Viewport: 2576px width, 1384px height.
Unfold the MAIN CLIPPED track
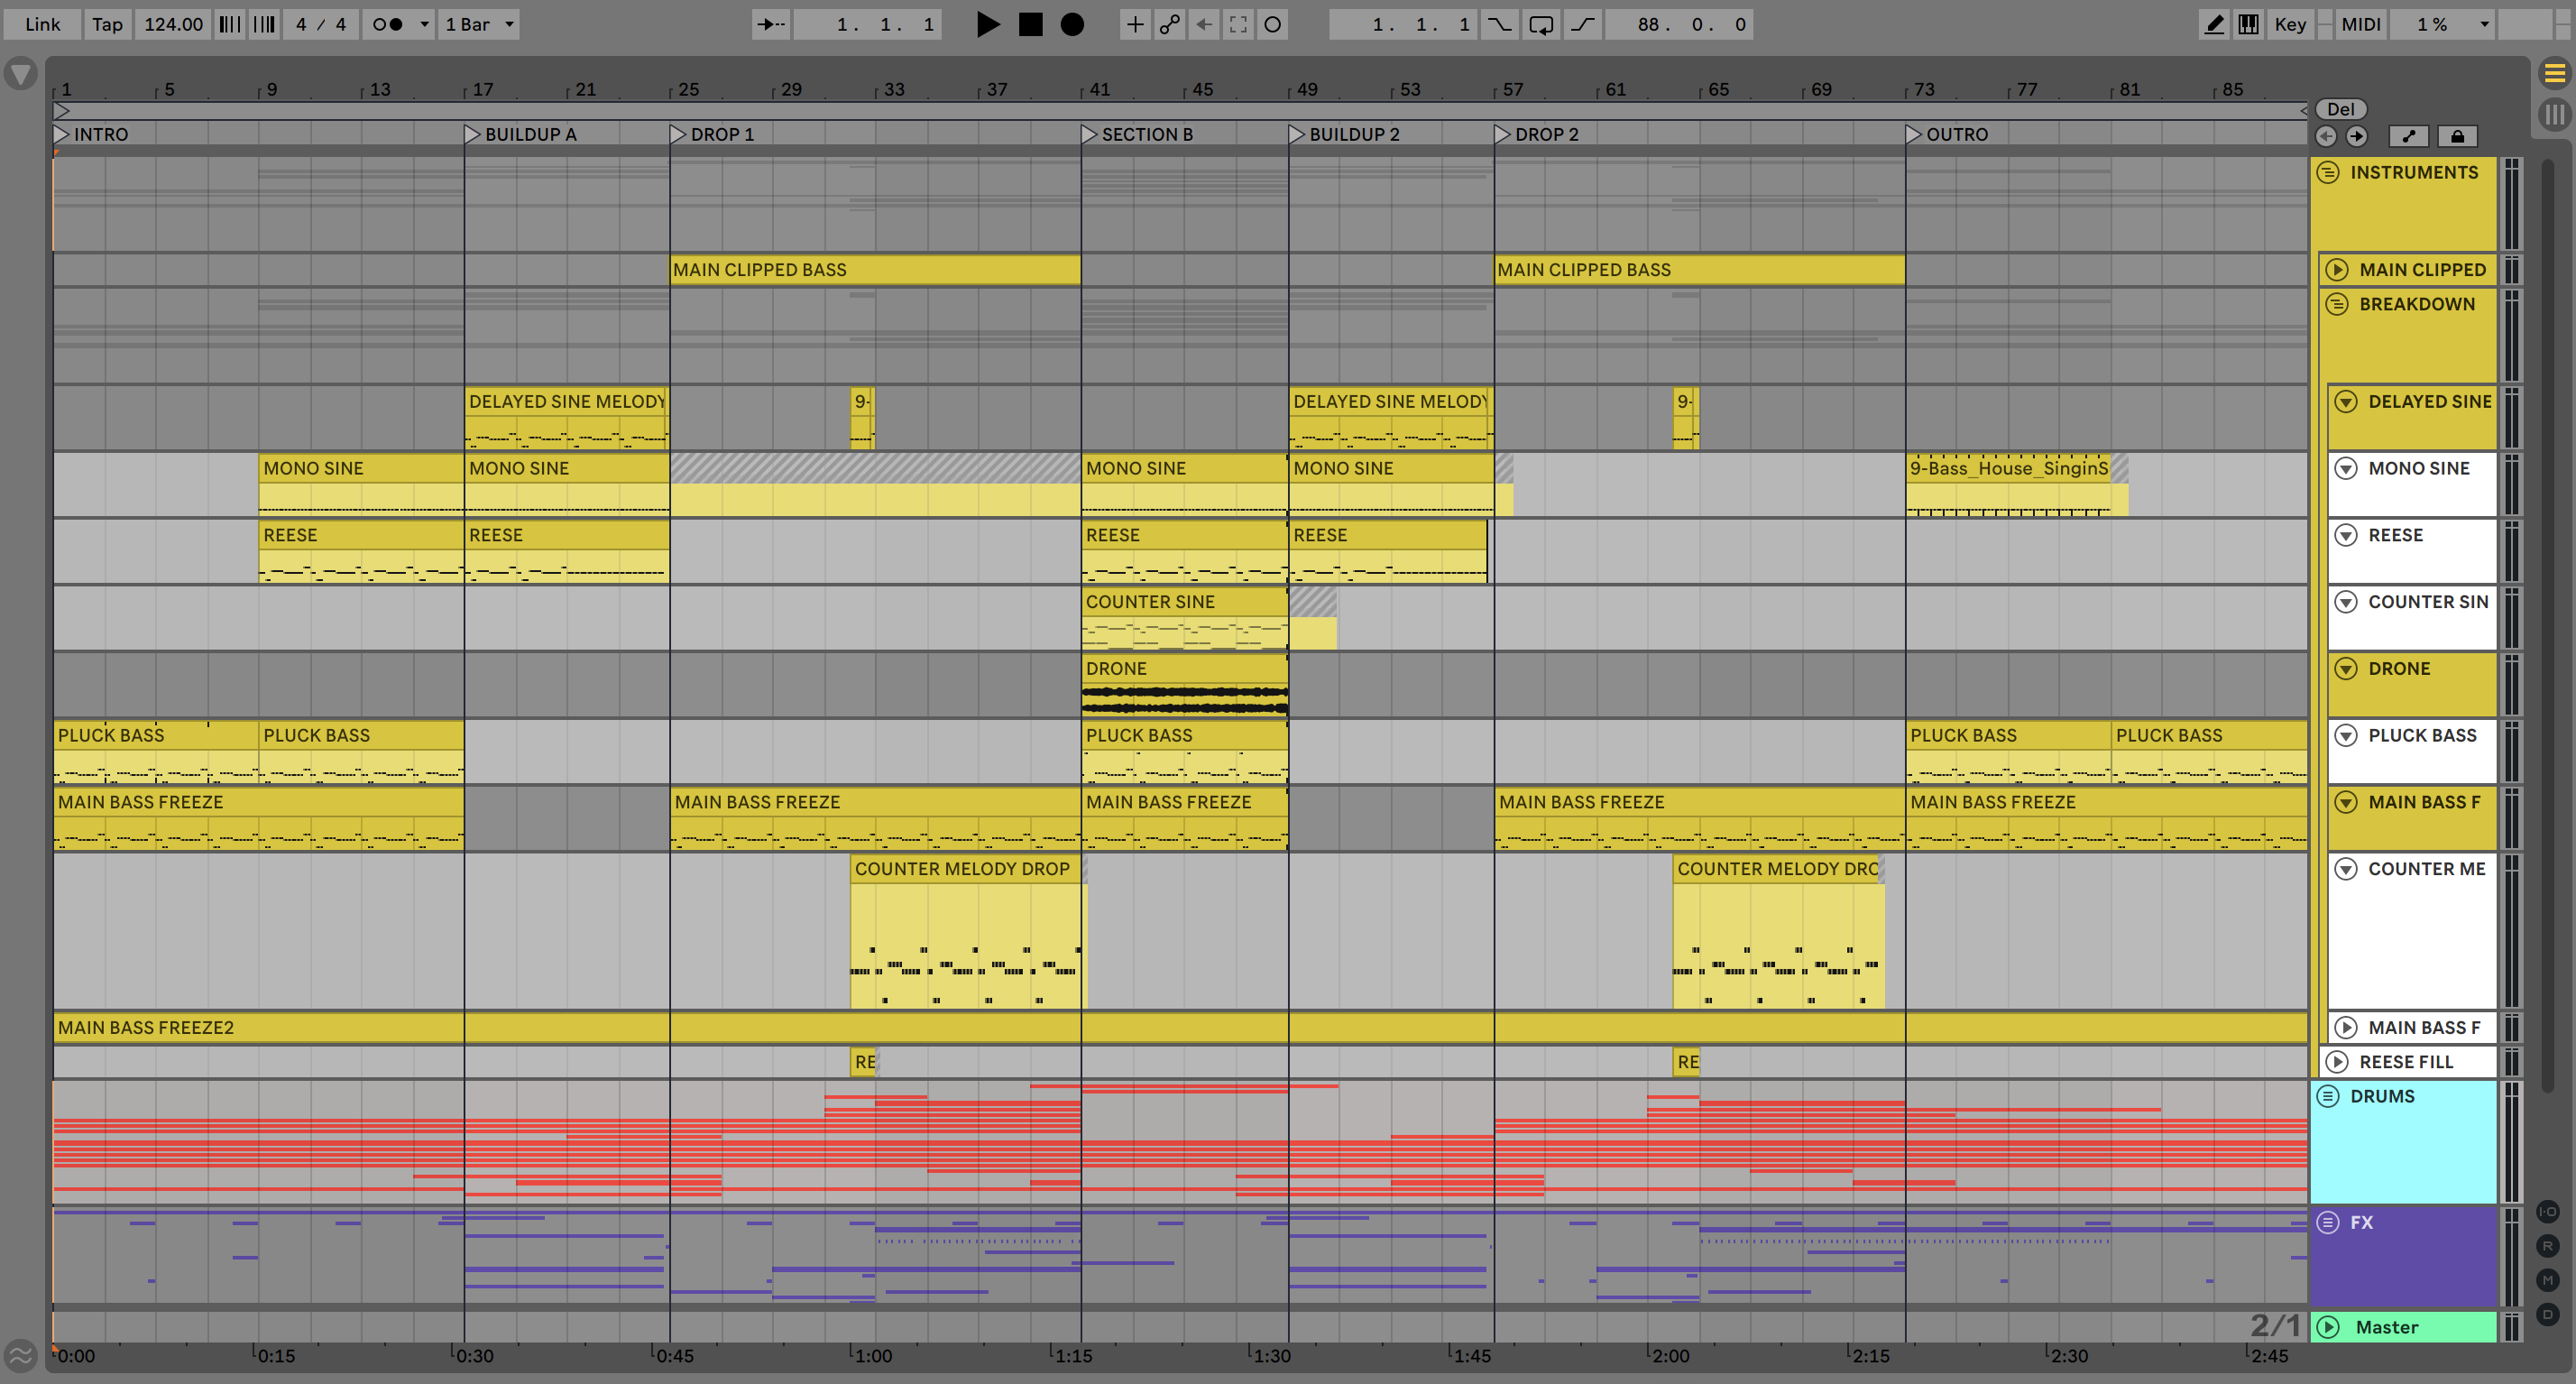[x=2337, y=270]
